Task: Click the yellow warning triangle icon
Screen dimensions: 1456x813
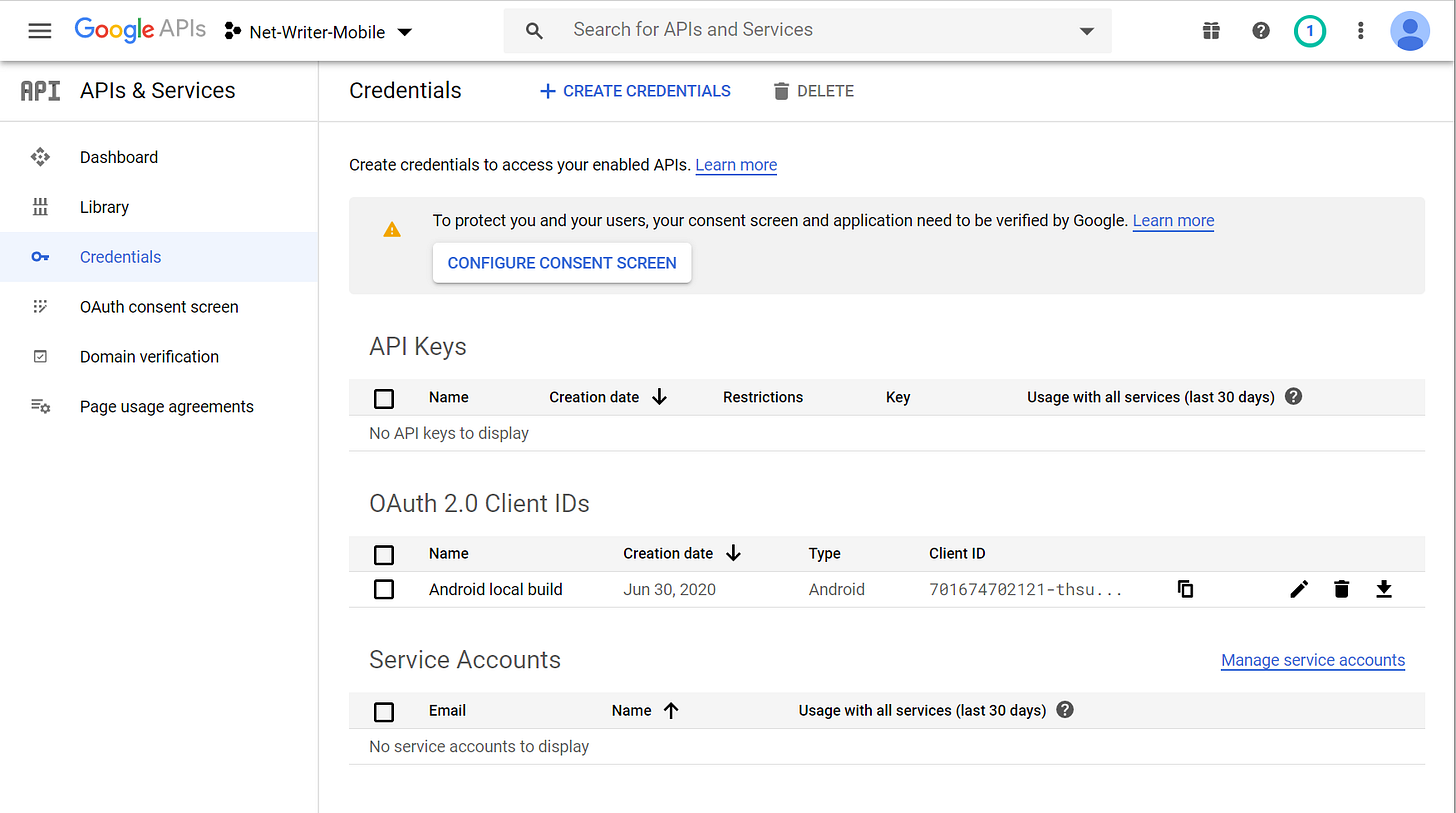Action: click(392, 230)
